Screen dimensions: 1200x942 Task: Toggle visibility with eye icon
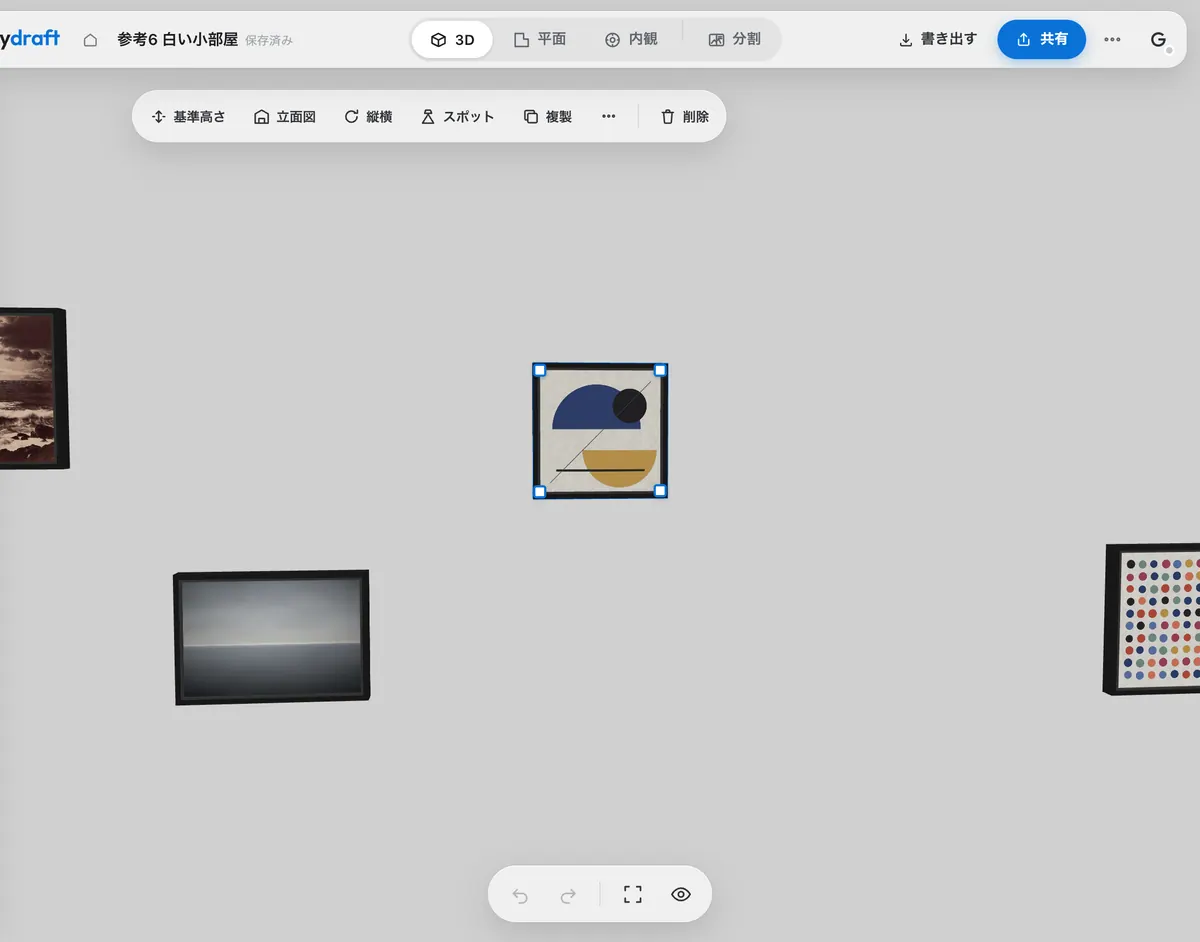pyautogui.click(x=681, y=894)
